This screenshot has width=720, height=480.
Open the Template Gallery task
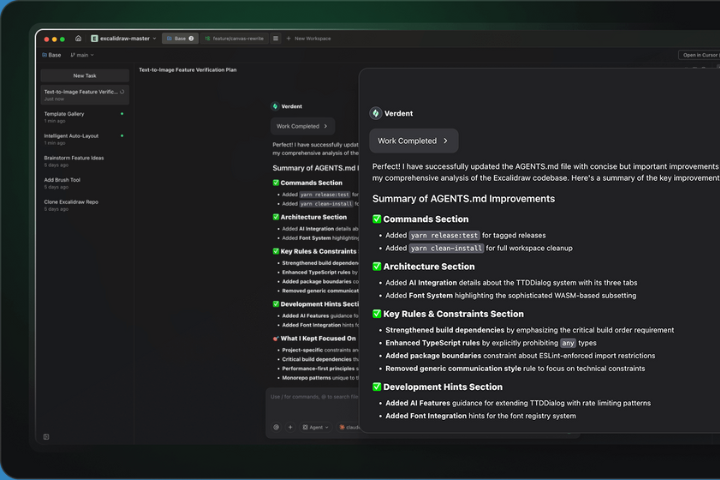tap(85, 117)
